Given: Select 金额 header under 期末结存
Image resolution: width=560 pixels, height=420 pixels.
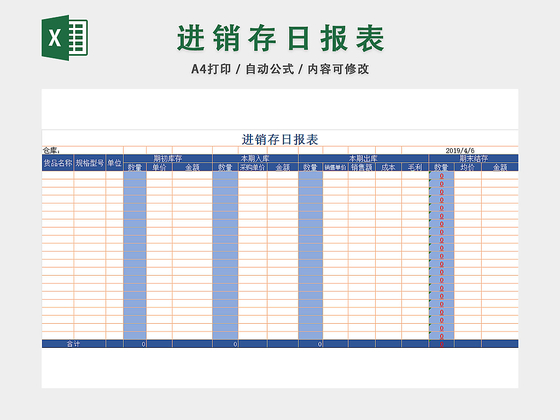Looking at the screenshot, I should pos(500,167).
